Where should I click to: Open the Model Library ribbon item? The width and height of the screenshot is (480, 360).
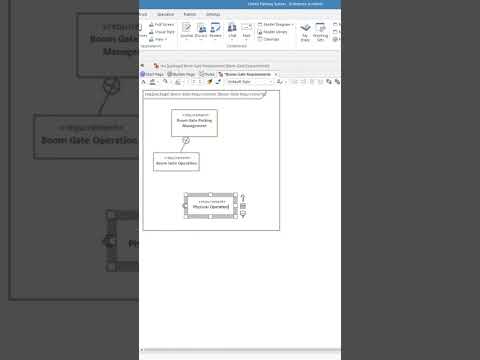[272, 32]
